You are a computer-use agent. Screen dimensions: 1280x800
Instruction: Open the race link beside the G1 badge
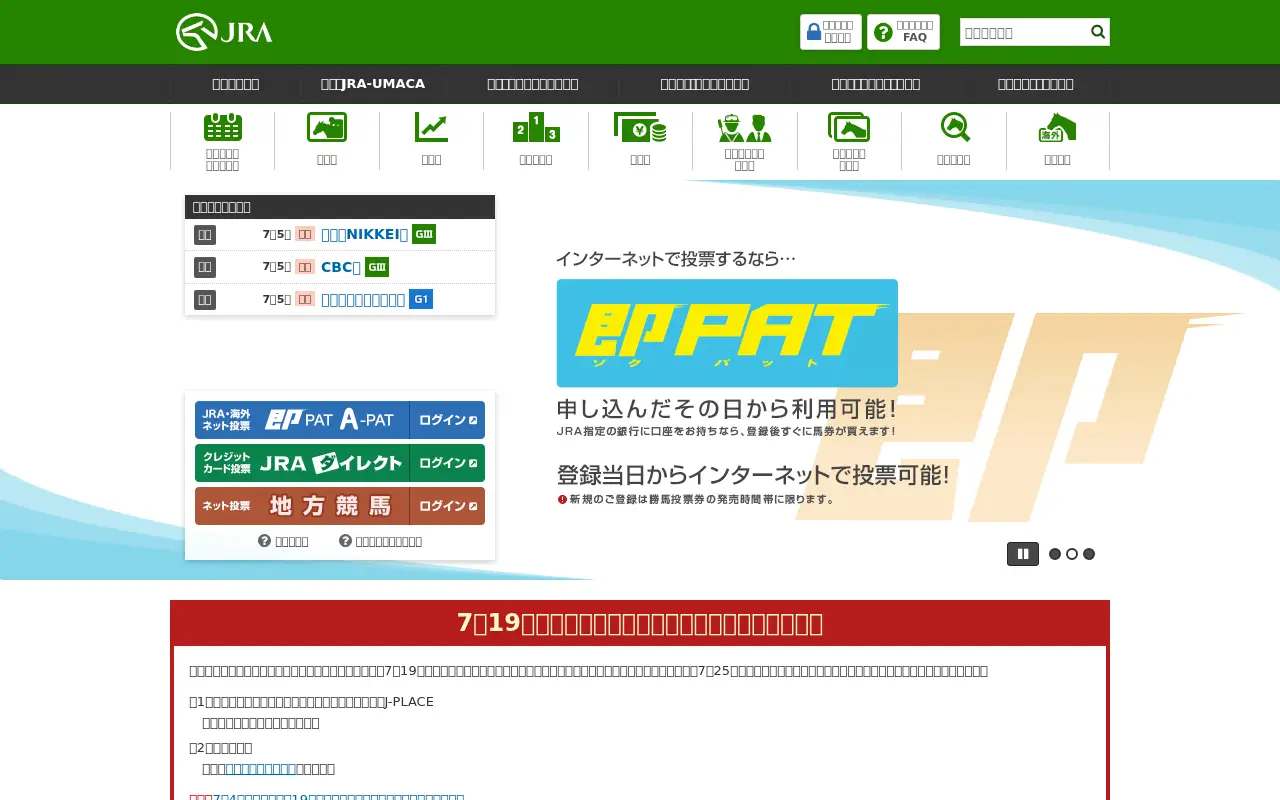point(363,299)
